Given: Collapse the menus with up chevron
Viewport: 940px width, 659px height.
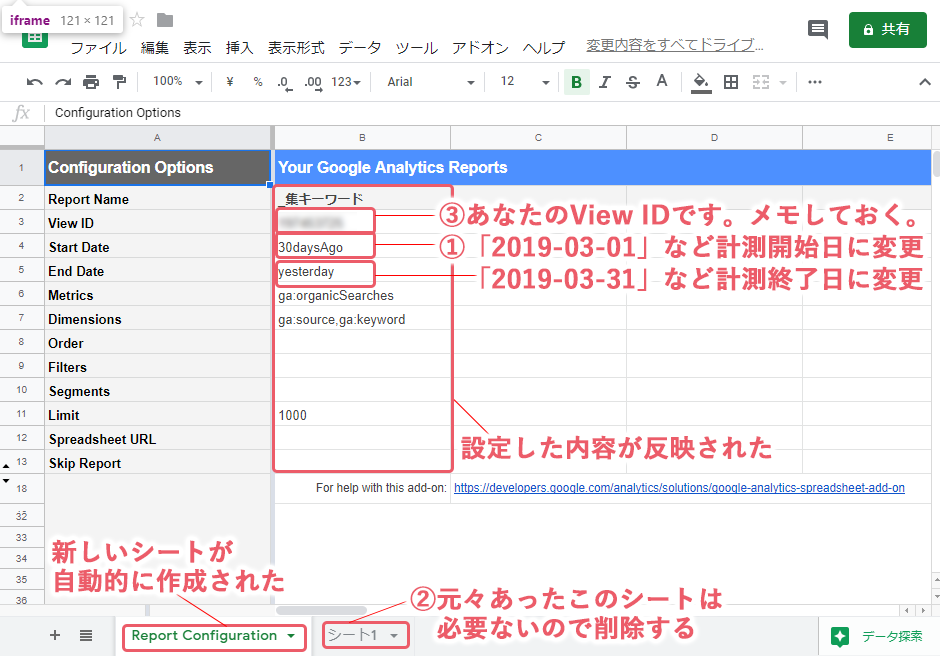Looking at the screenshot, I should pyautogui.click(x=925, y=82).
